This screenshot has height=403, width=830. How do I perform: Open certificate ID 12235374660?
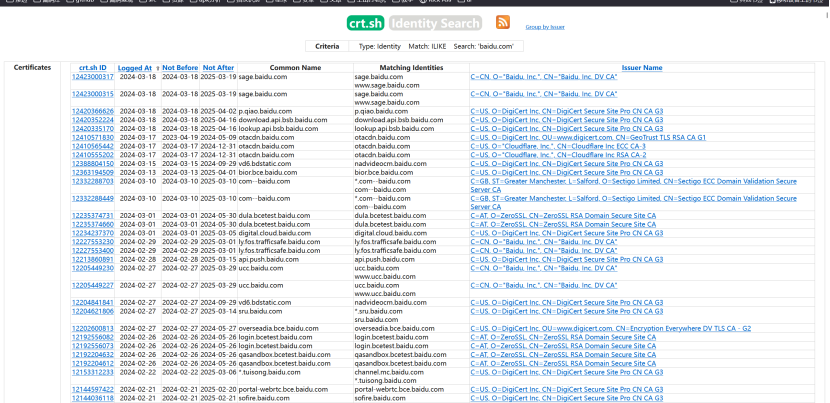pyautogui.click(x=93, y=225)
